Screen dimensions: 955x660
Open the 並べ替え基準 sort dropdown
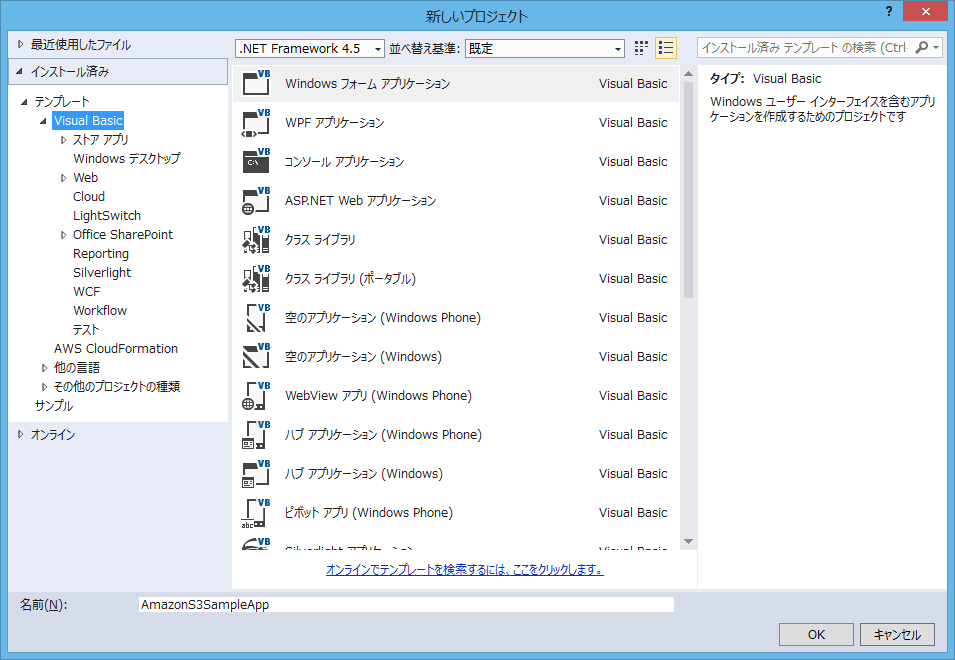(x=545, y=48)
